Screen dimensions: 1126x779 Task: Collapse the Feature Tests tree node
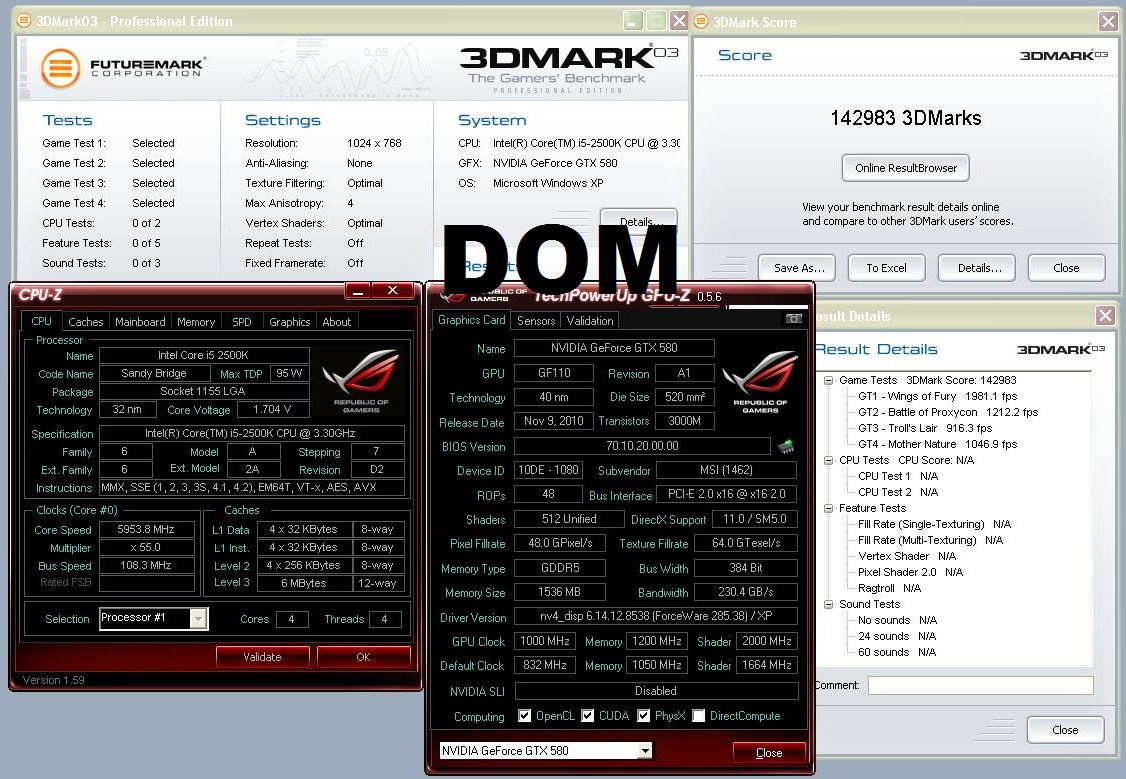click(829, 508)
